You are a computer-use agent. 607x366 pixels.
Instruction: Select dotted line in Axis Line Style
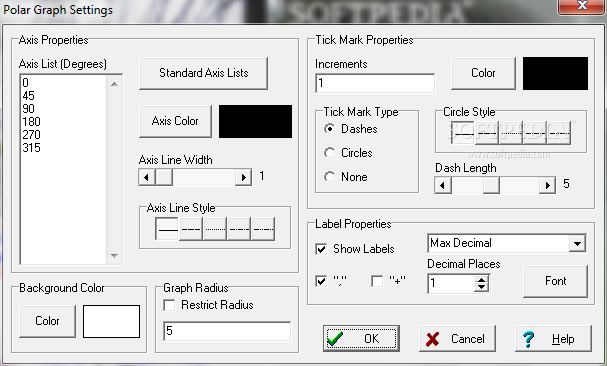215,229
